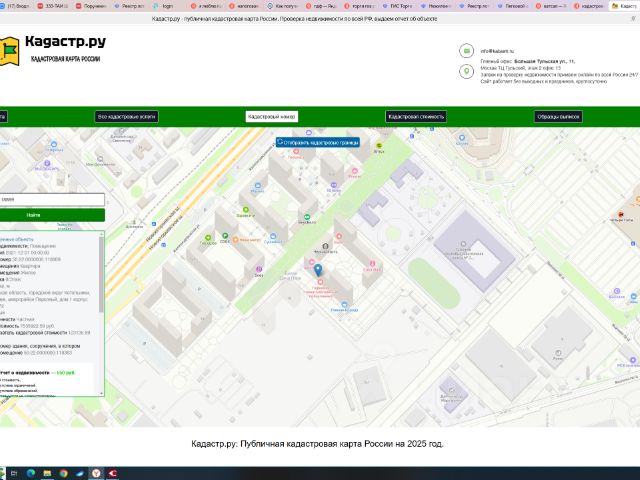The height and width of the screenshot is (480, 640).
Task: Click the info panel scroll-down arrow
Action: pyautogui.click(x=101, y=393)
